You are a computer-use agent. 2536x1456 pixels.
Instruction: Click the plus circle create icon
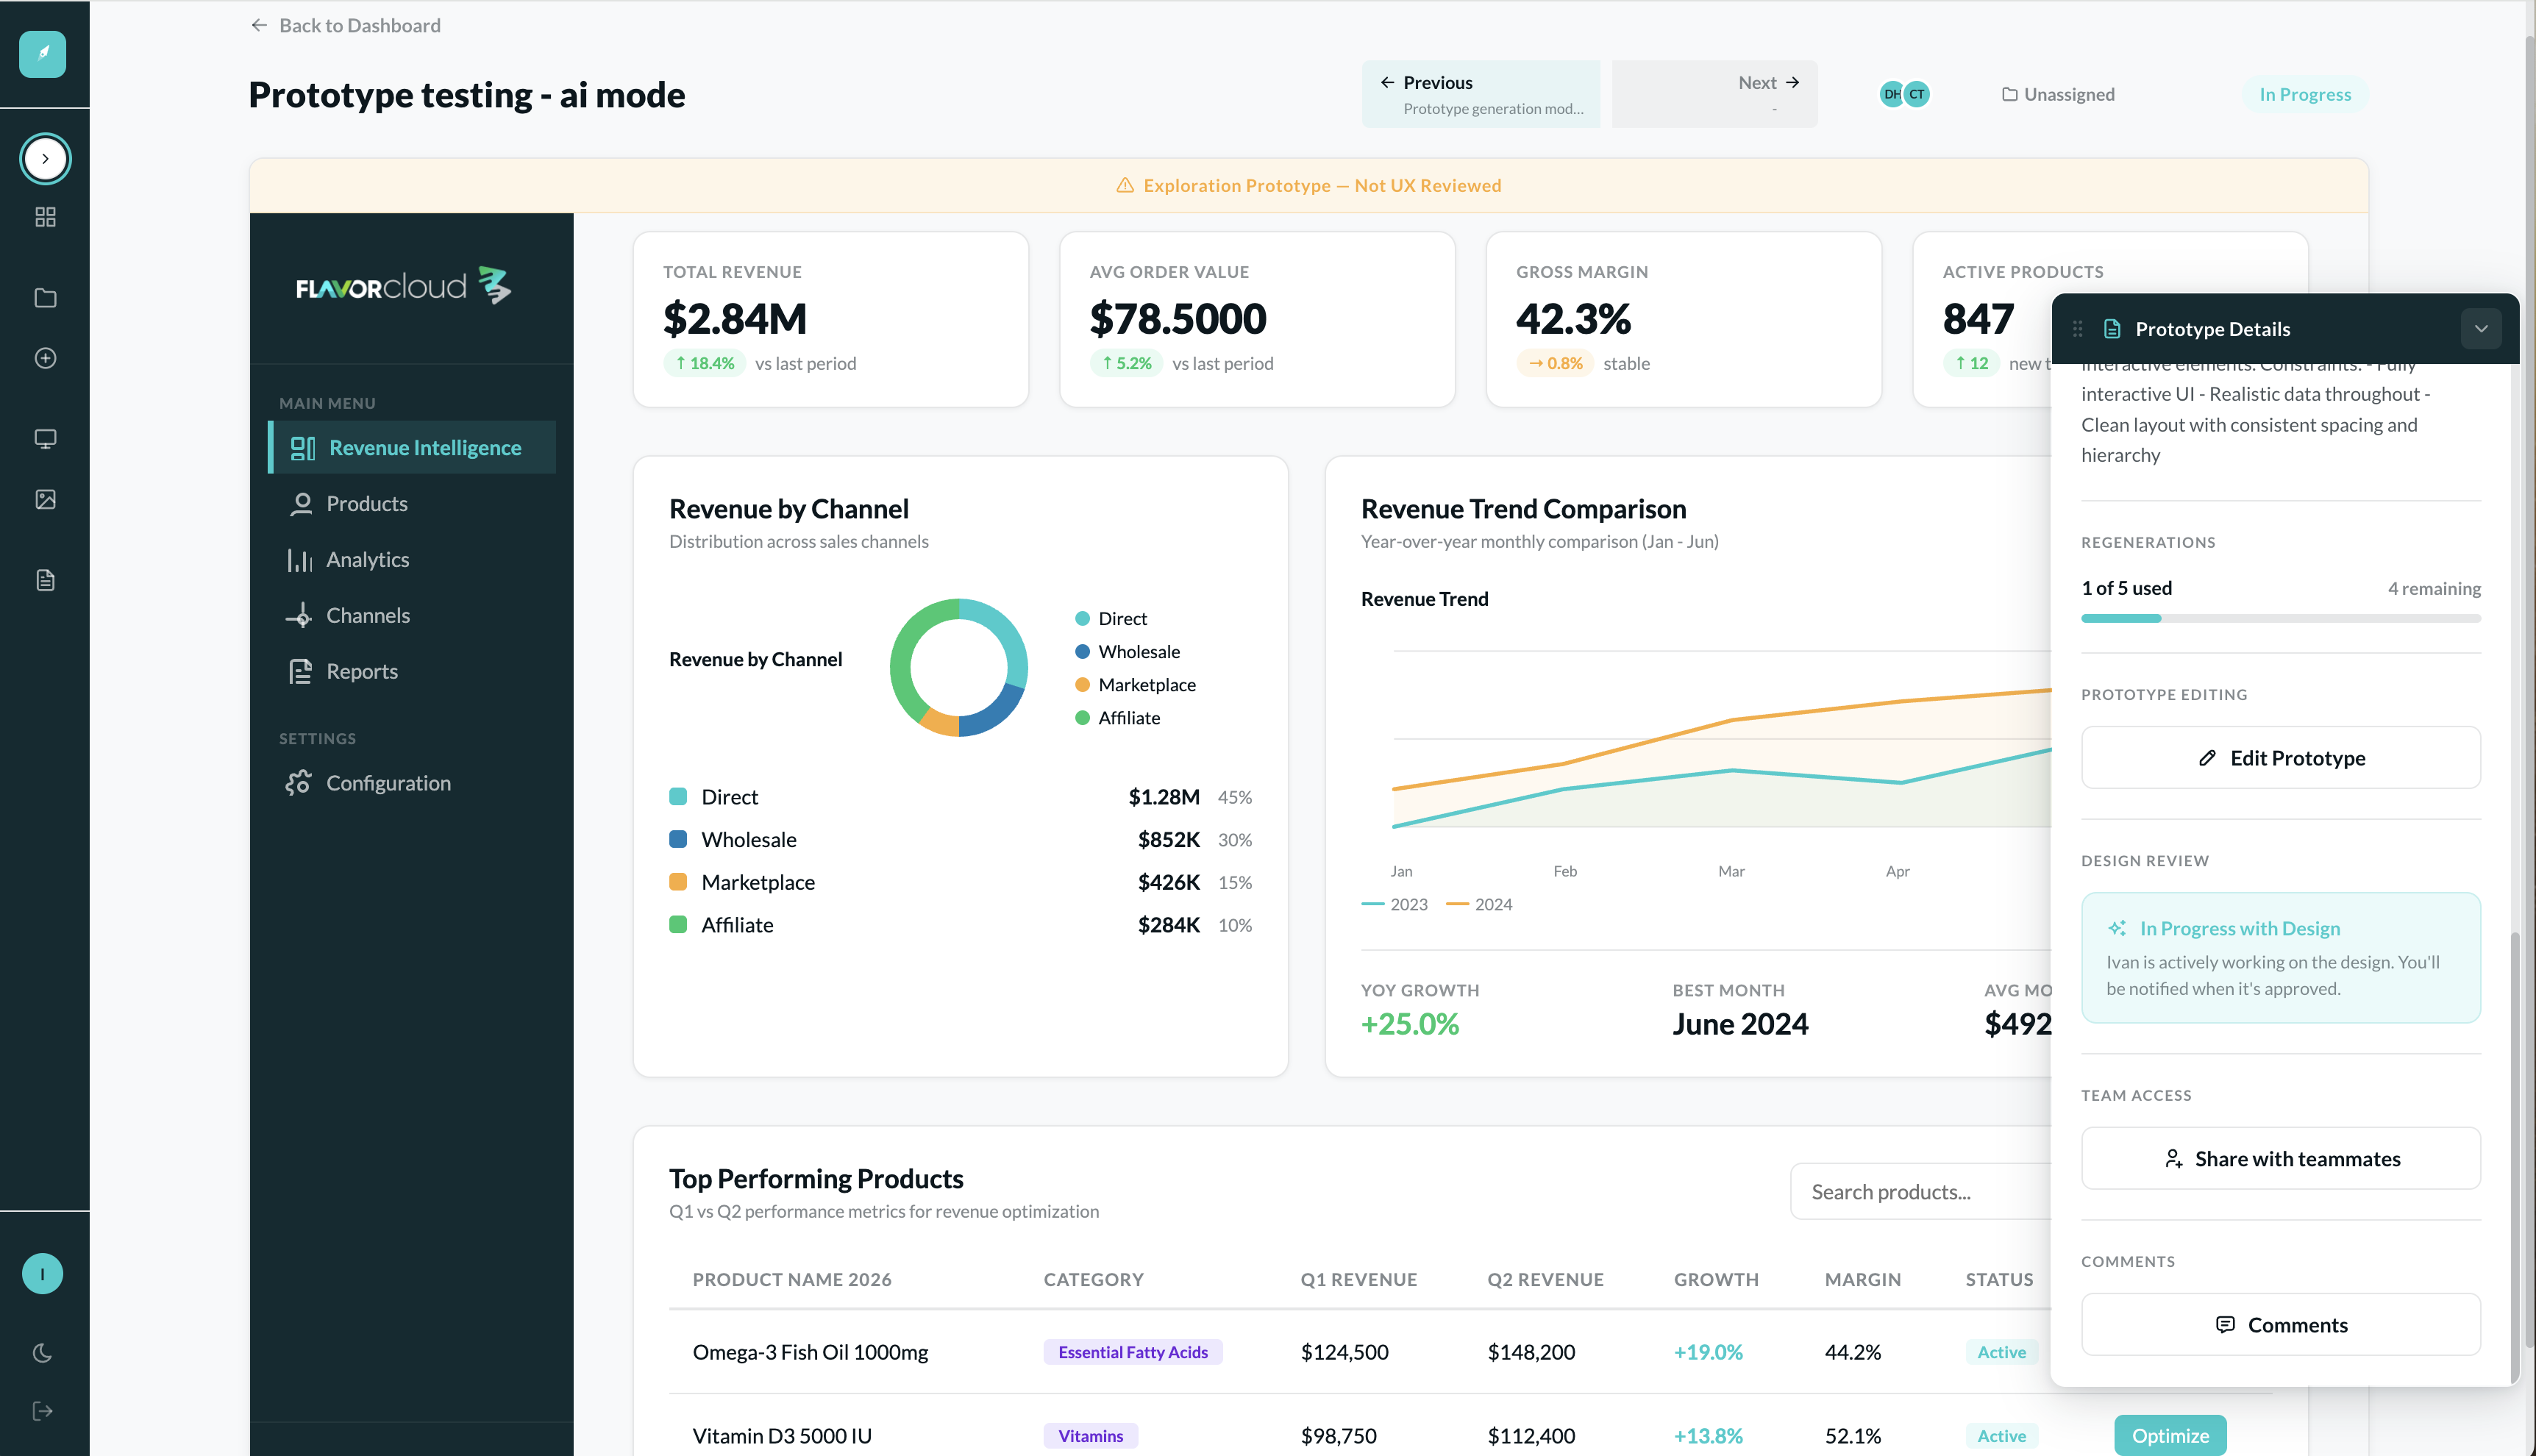click(45, 358)
